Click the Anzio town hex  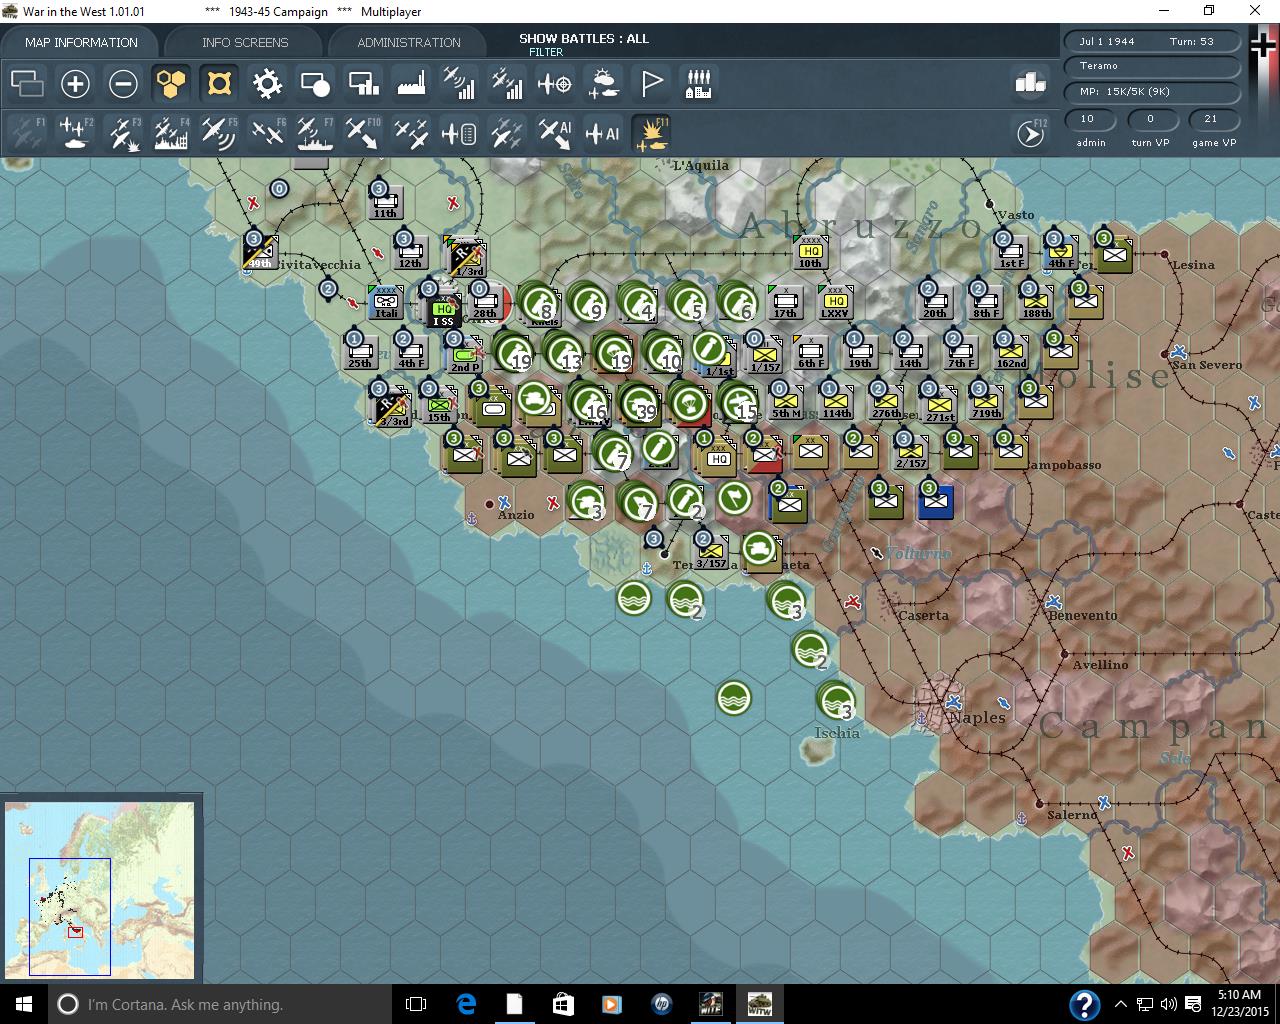coord(490,503)
